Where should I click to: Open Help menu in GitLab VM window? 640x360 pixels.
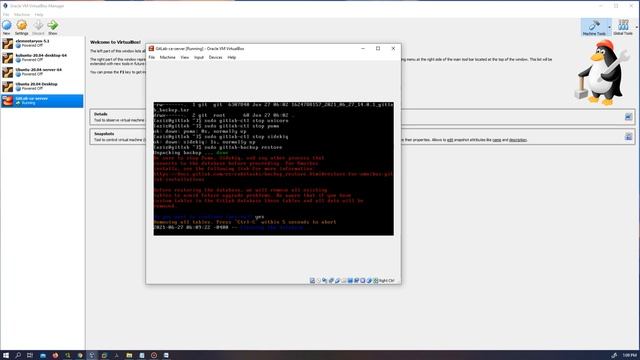(232, 58)
